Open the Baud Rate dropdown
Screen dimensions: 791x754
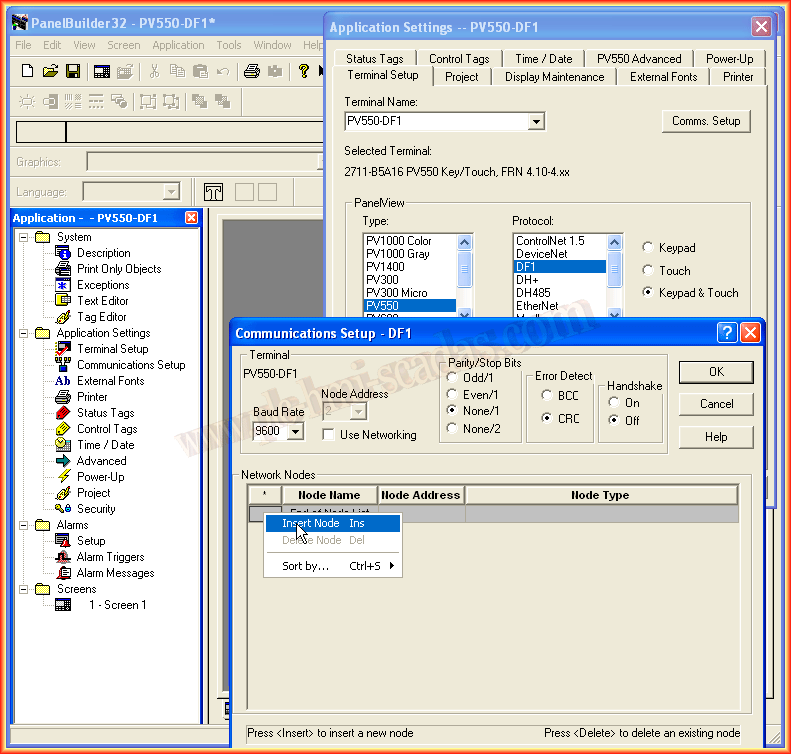295,432
